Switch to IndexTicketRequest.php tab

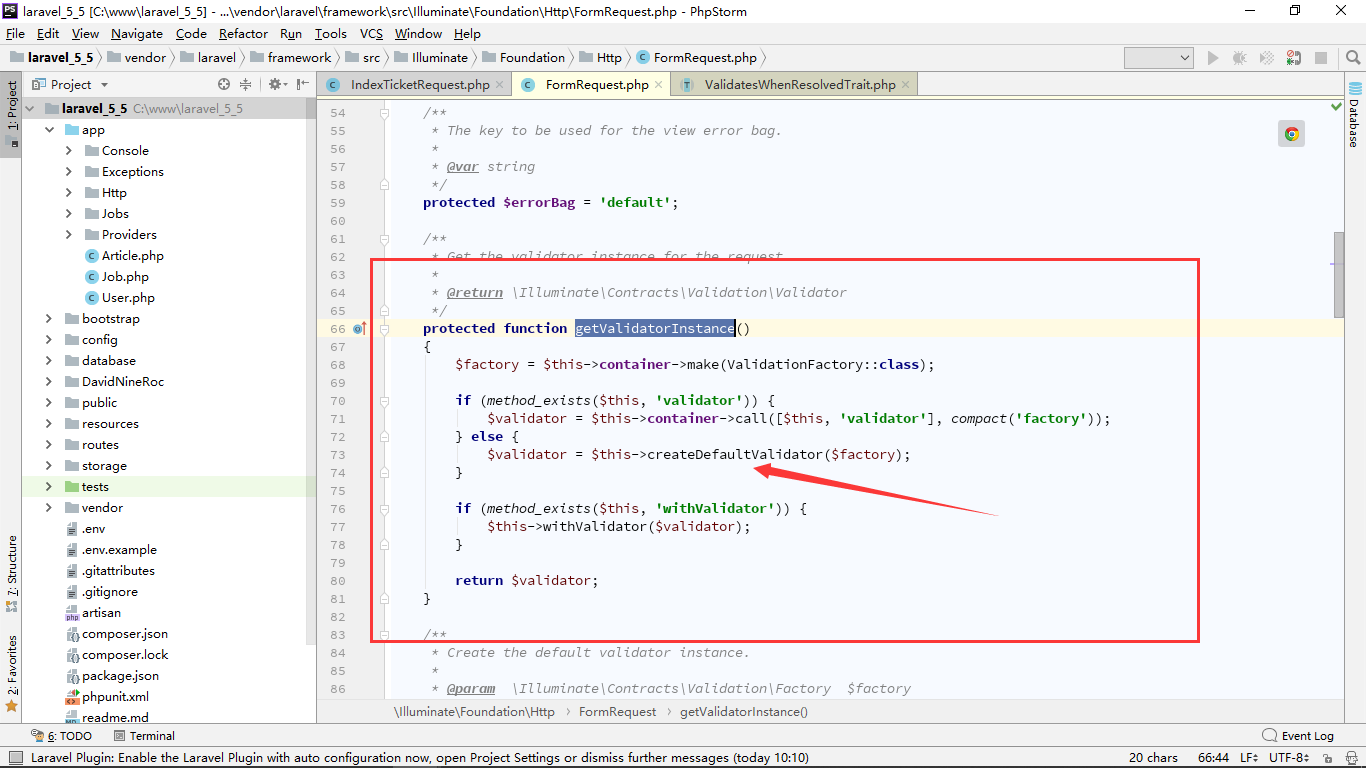420,85
